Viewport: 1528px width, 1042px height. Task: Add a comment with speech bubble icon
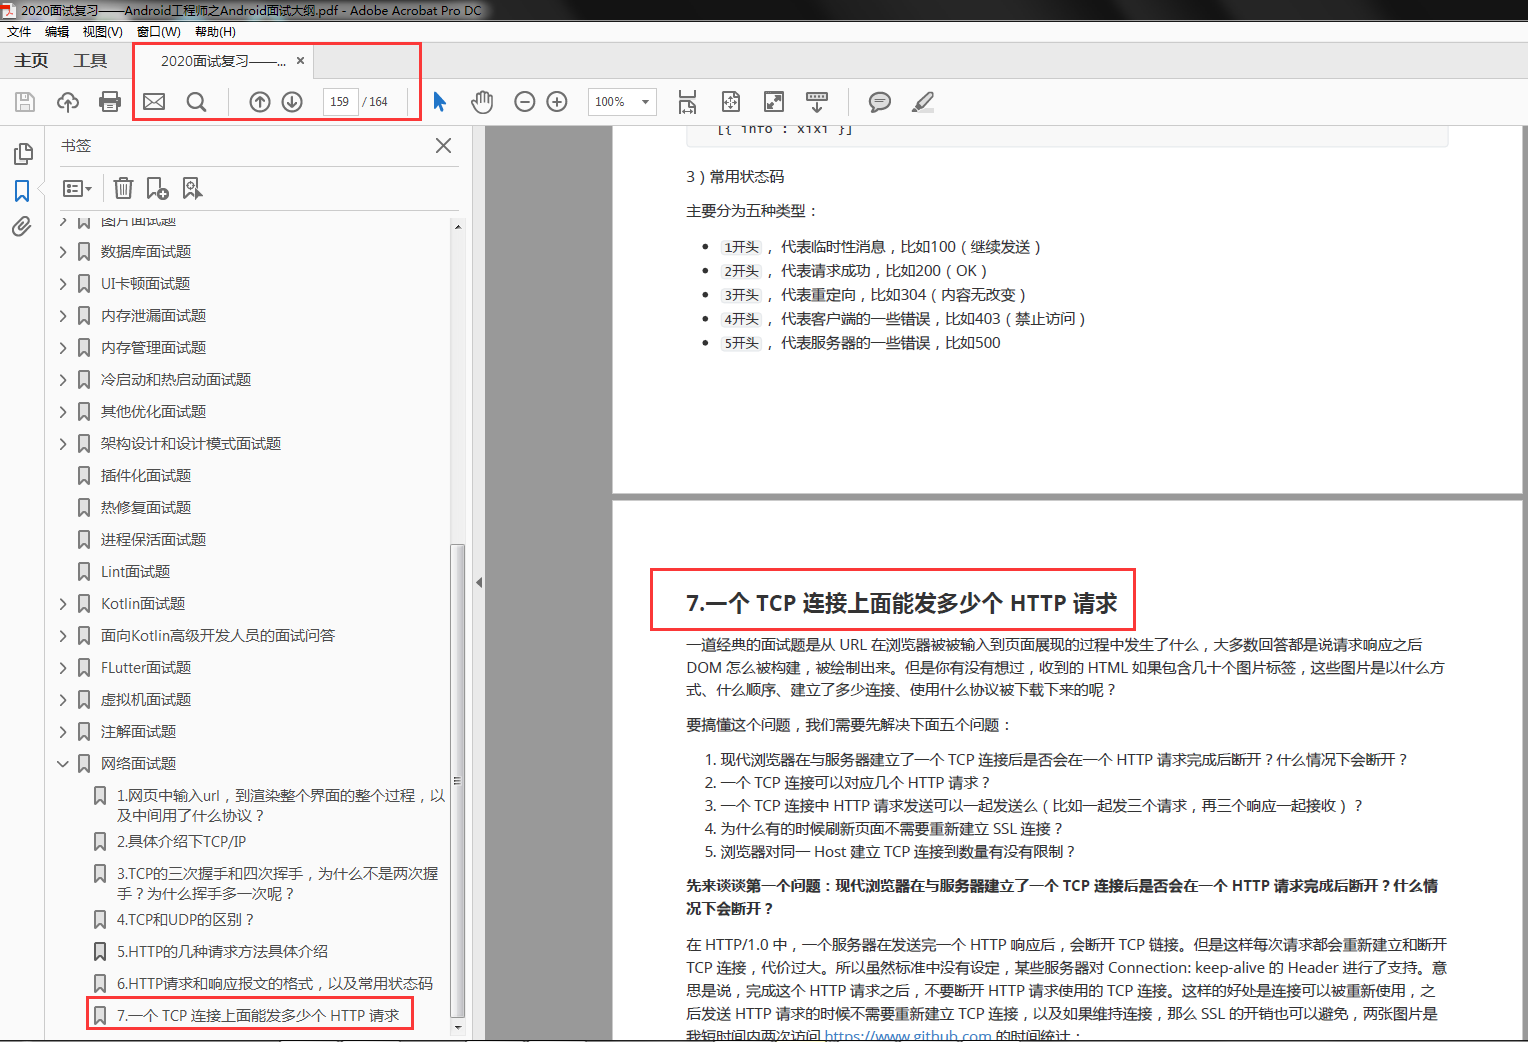(880, 102)
